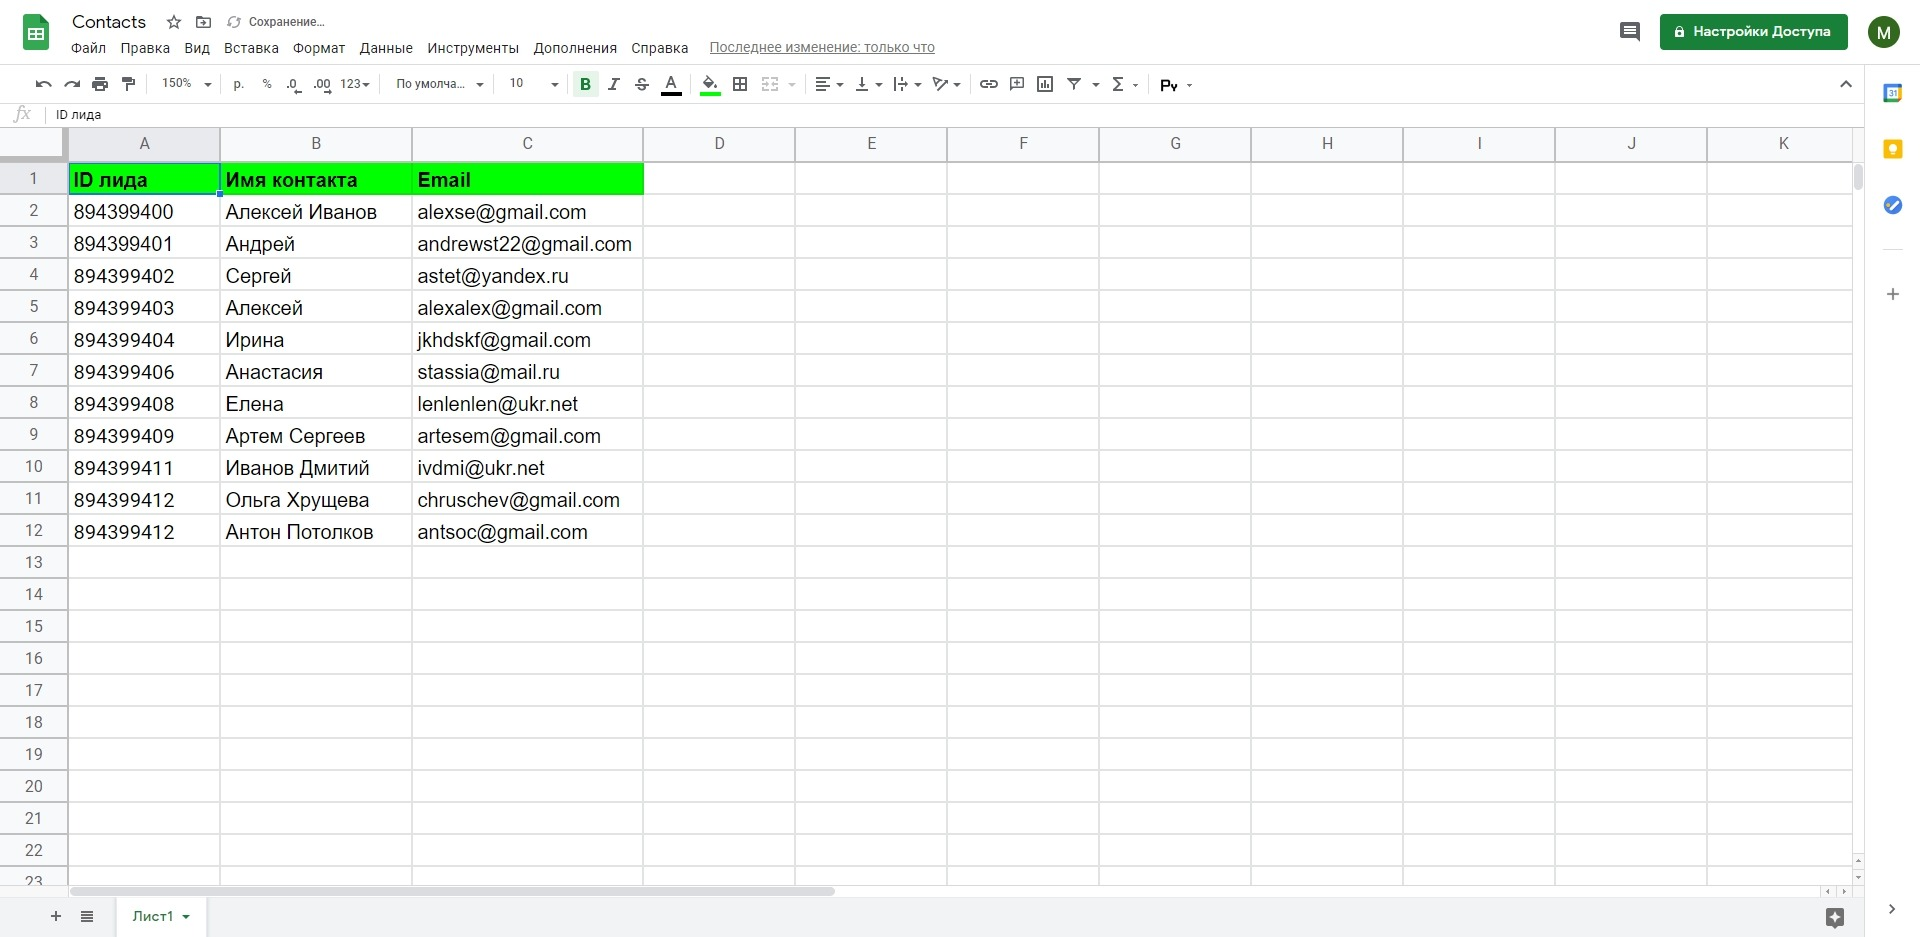The image size is (1920, 937).
Task: Click the Настройки Доступа share button
Action: pyautogui.click(x=1753, y=32)
